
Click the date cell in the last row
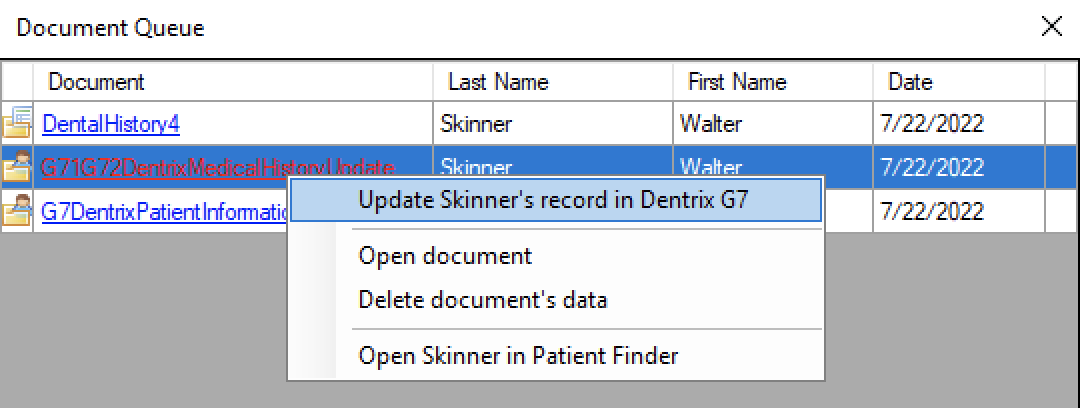pyautogui.click(x=931, y=211)
